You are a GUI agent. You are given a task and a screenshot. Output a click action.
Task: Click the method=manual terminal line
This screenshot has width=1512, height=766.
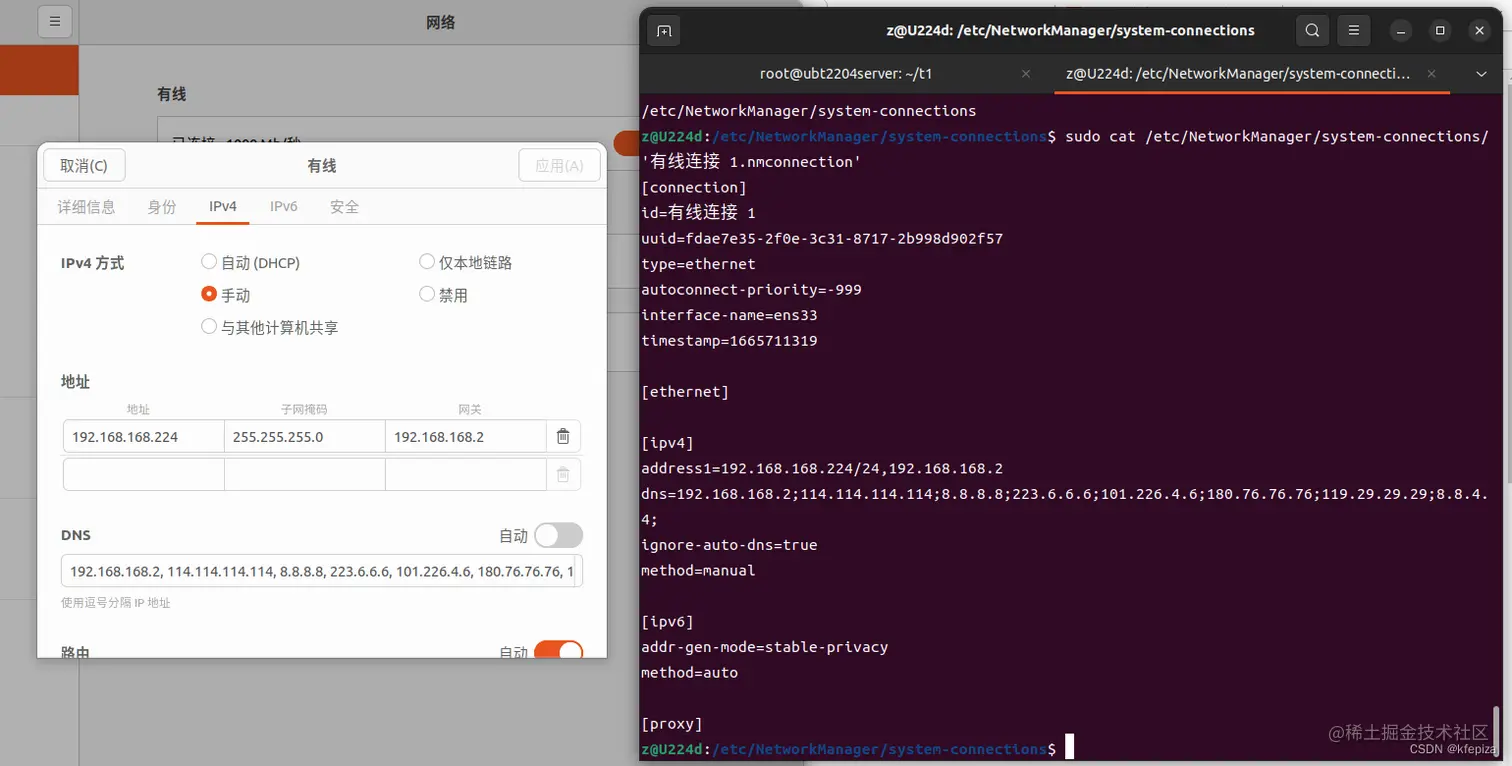(698, 571)
